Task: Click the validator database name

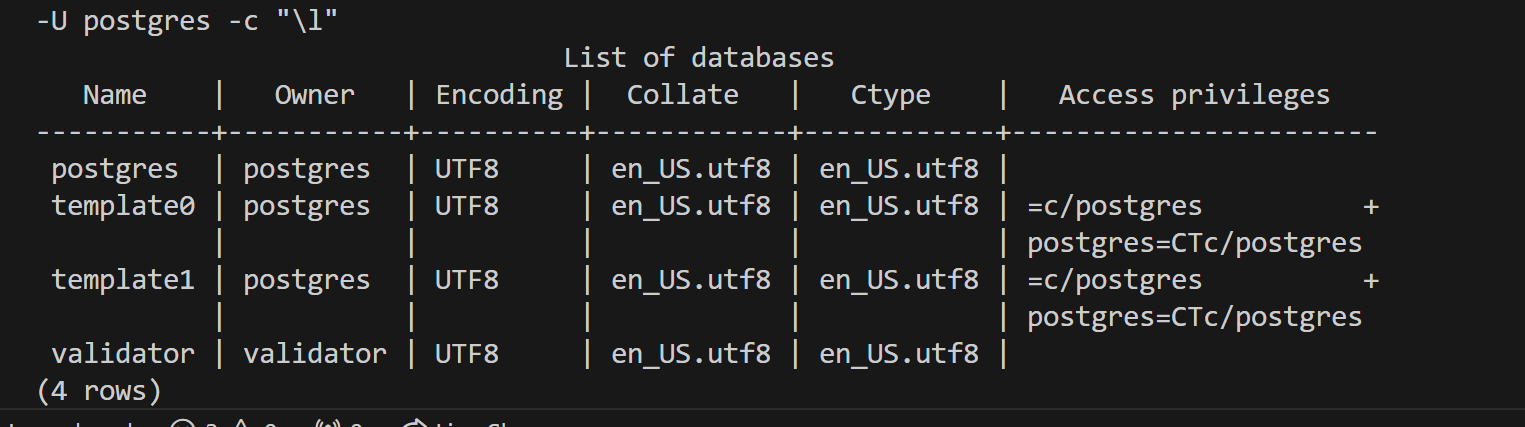Action: click(x=123, y=353)
